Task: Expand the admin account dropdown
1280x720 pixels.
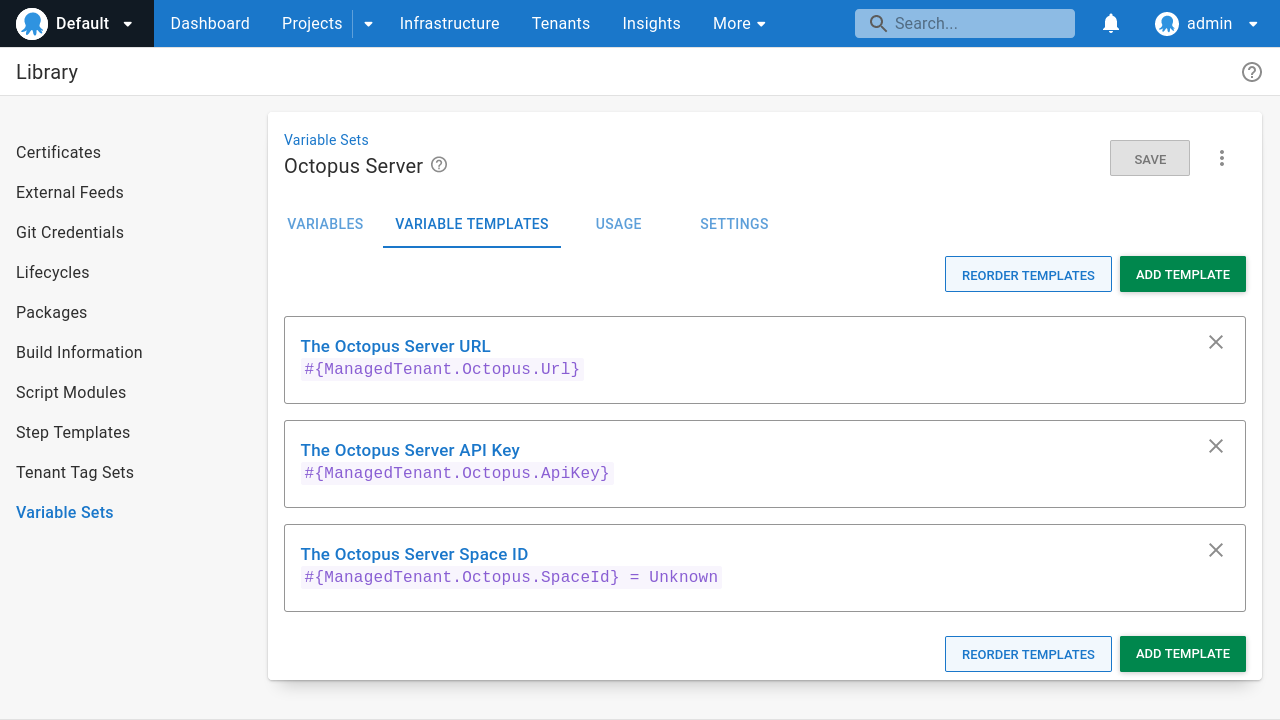Action: (x=1253, y=23)
